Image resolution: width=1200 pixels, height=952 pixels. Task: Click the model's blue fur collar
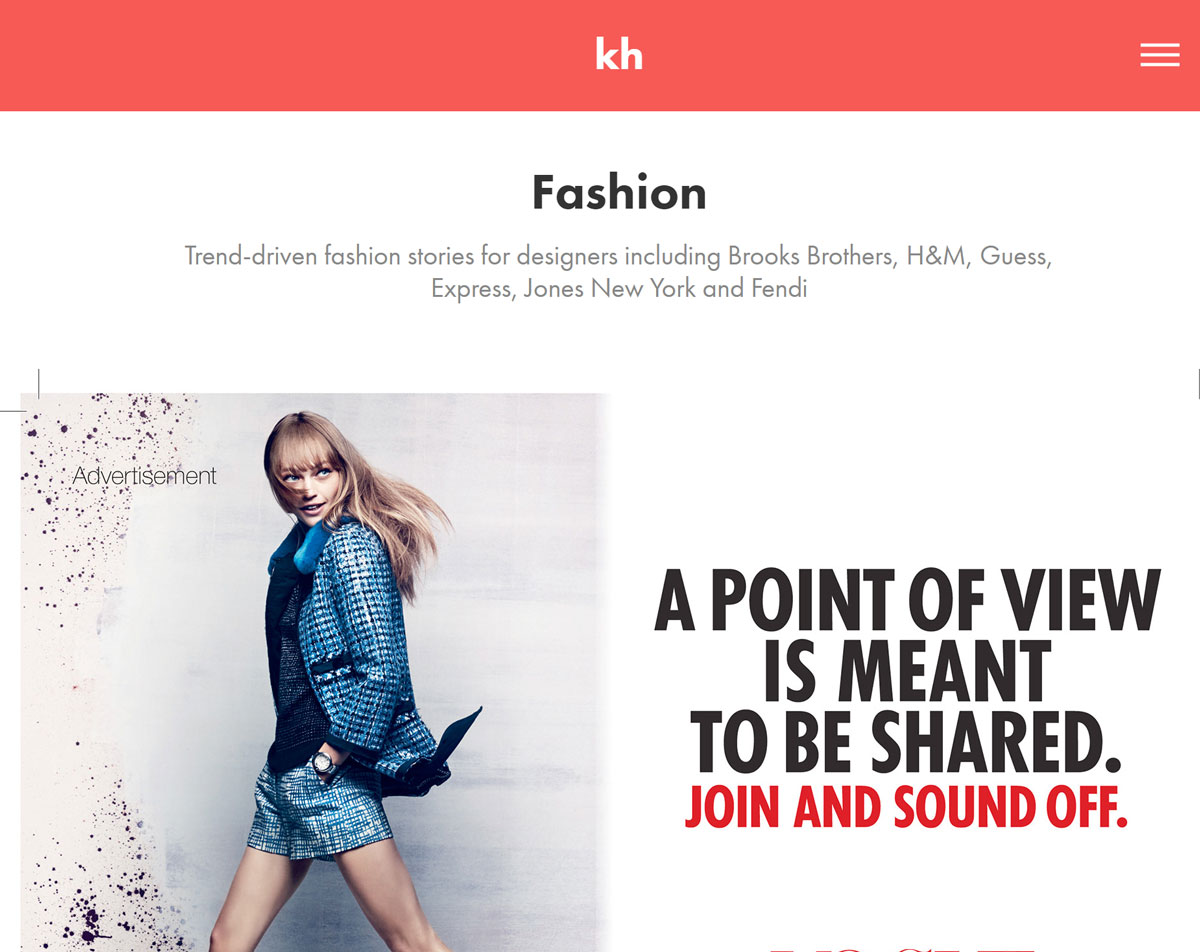(x=298, y=545)
